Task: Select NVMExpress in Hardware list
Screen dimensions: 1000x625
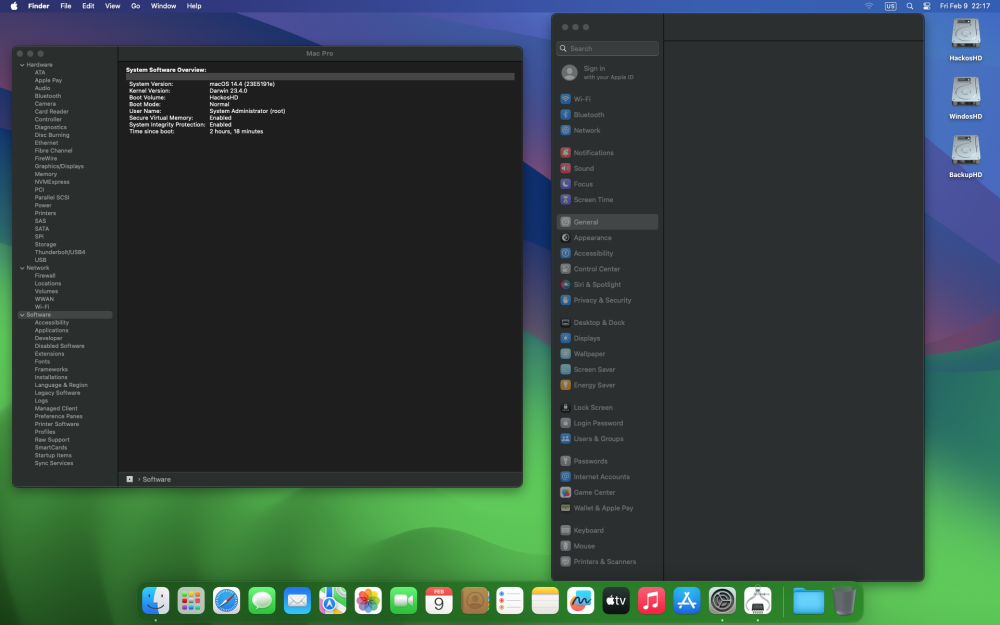Action: pos(52,182)
